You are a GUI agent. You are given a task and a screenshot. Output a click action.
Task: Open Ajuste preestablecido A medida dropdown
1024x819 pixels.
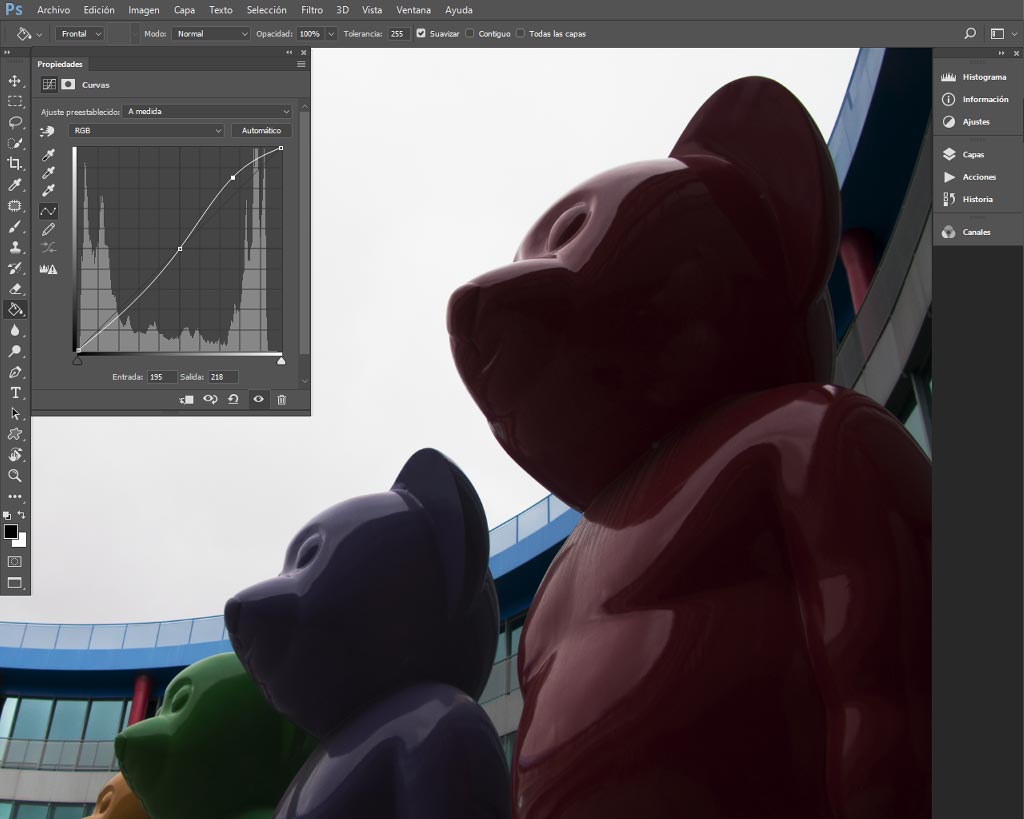click(208, 112)
